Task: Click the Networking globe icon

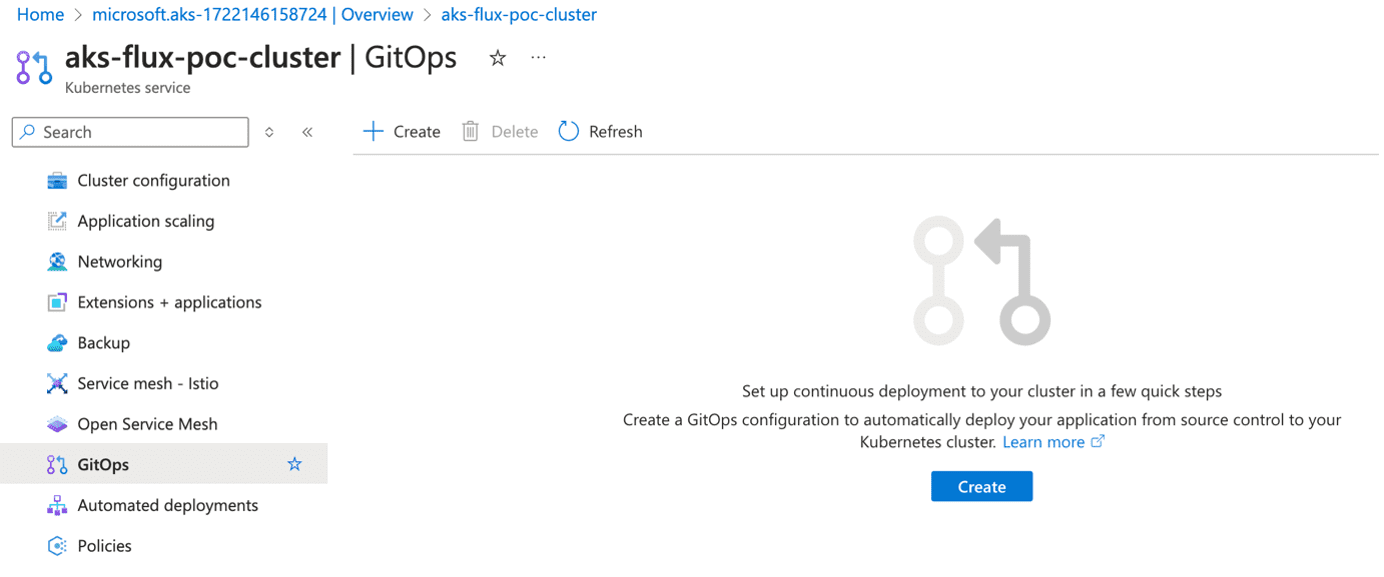Action: click(x=57, y=262)
